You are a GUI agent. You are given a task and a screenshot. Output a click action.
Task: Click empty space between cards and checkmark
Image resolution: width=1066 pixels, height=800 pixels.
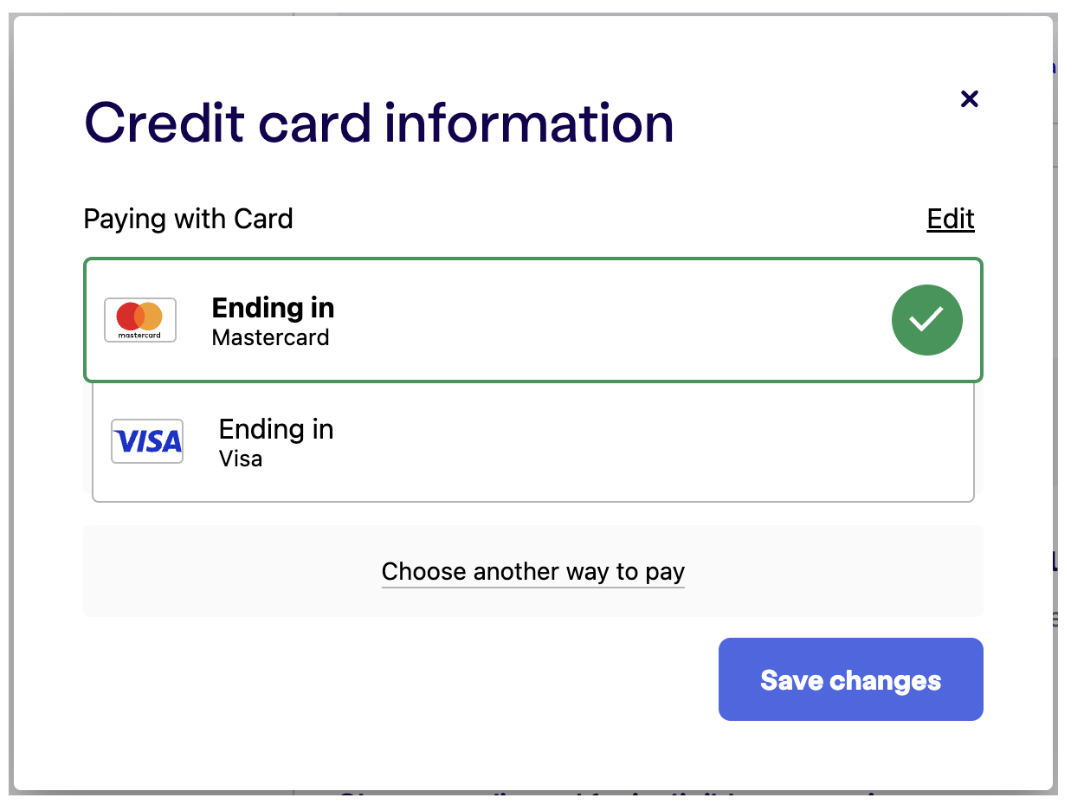[612, 319]
